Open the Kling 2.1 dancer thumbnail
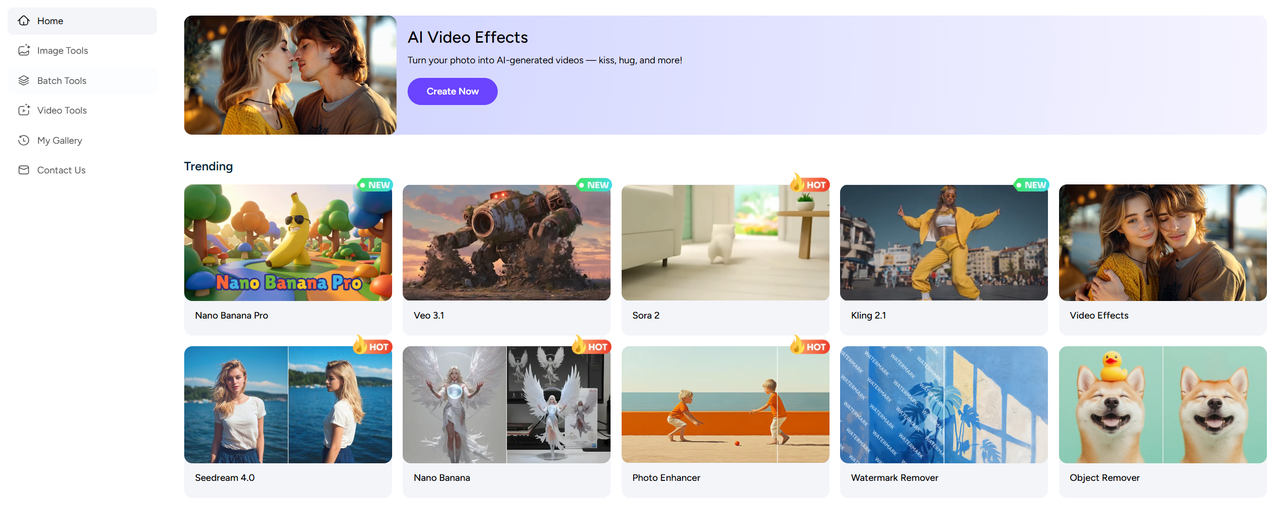 943,242
